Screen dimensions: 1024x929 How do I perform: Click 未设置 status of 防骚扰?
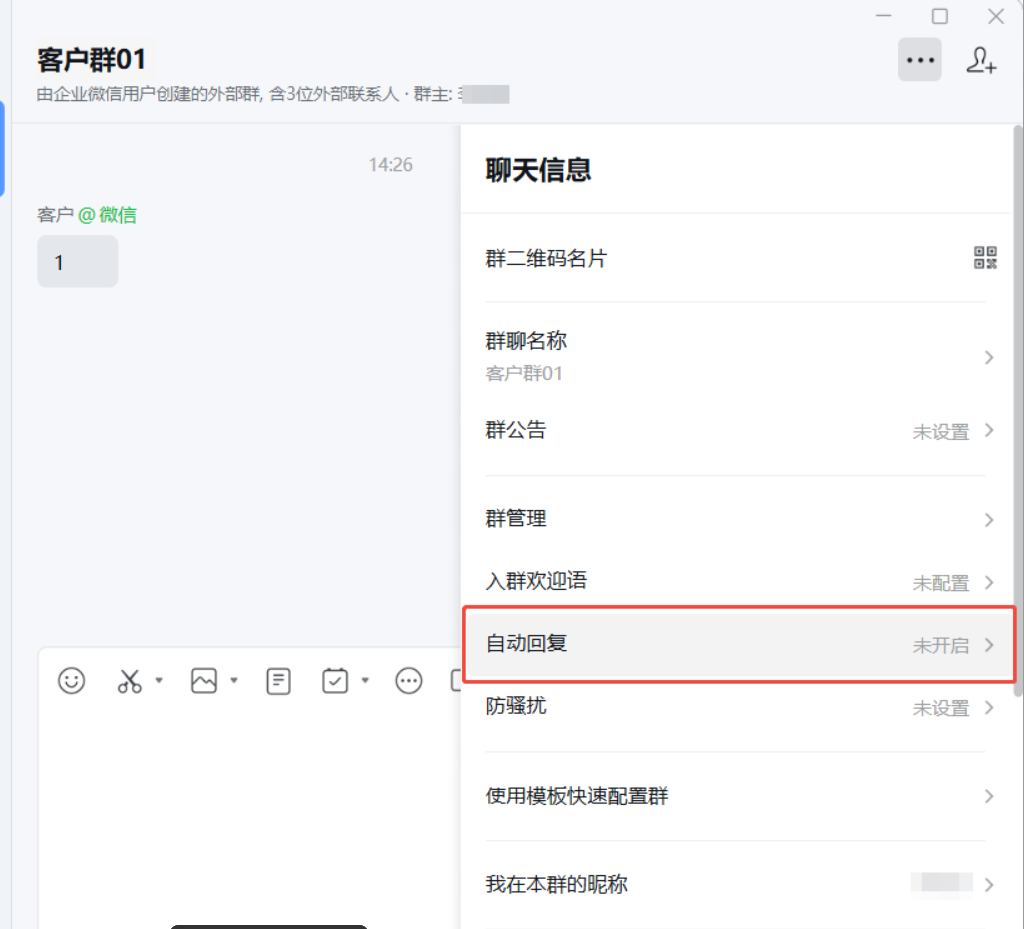pyautogui.click(x=940, y=708)
